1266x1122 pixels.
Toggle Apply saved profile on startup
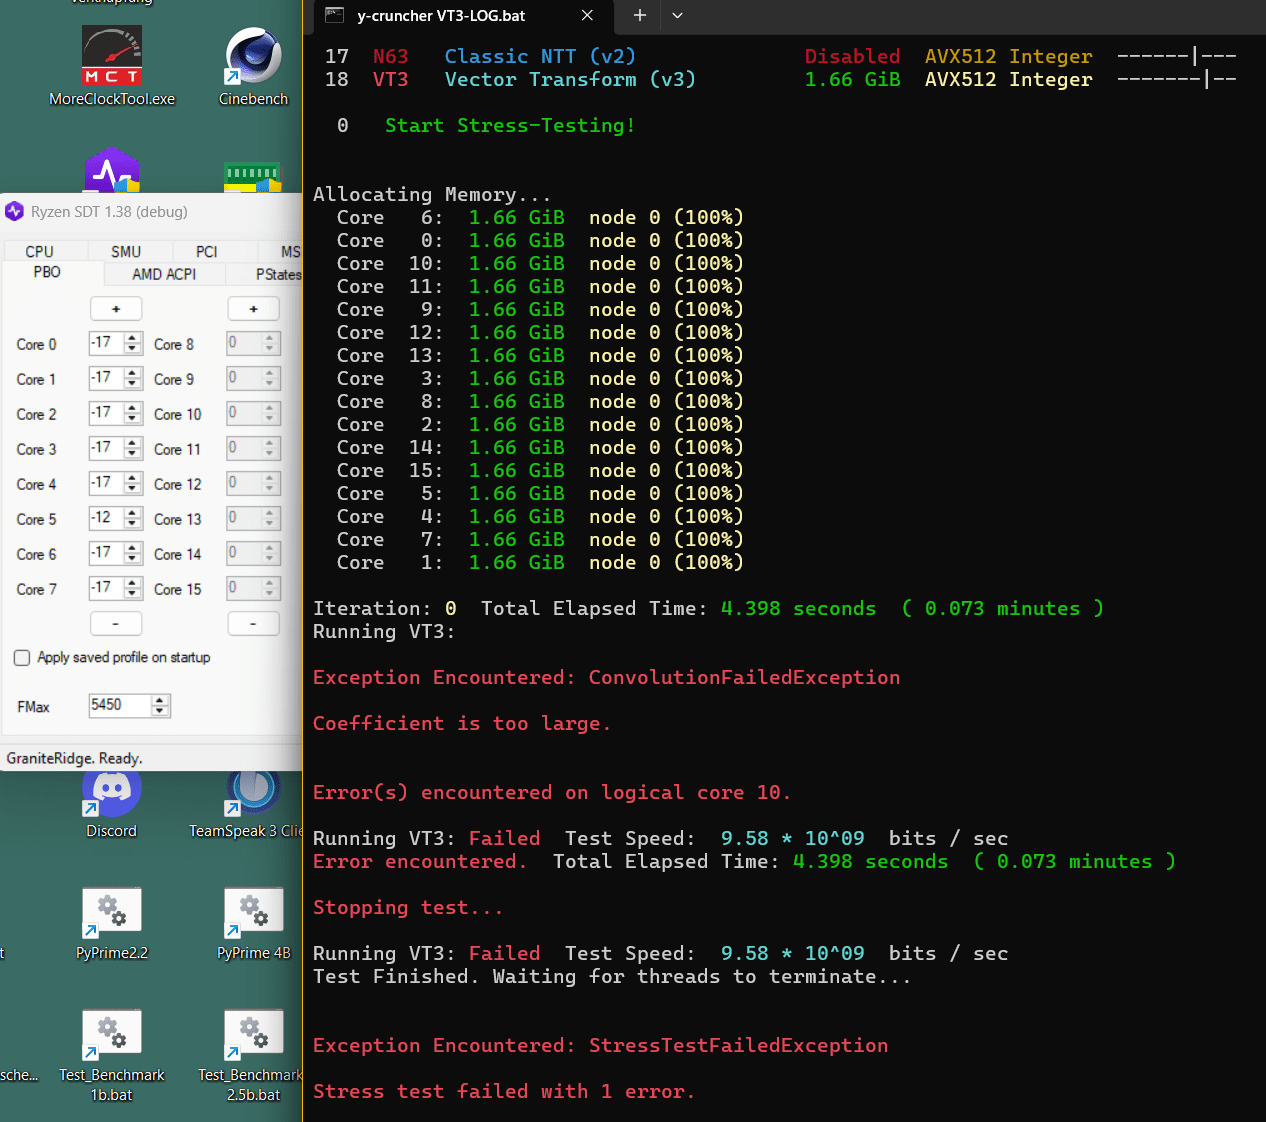pyautogui.click(x=22, y=658)
